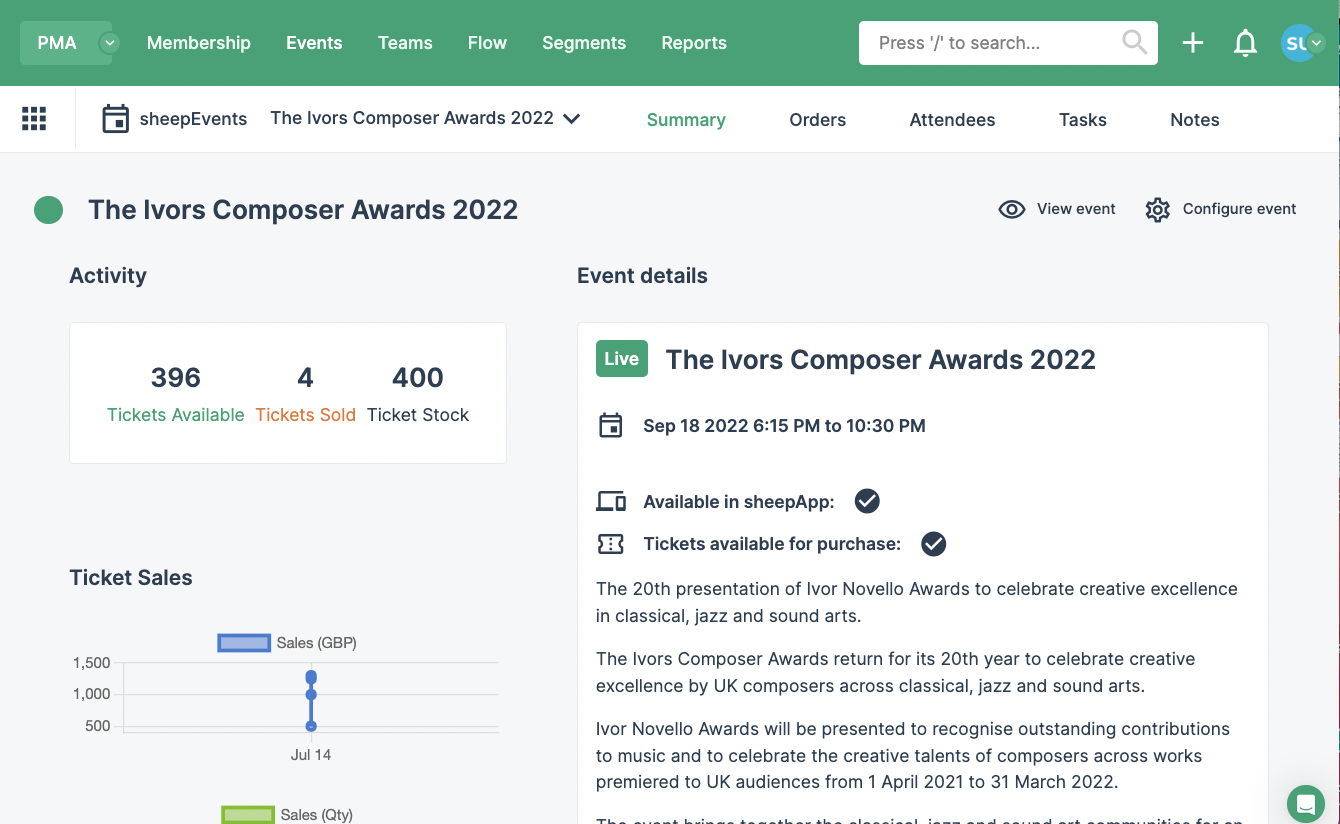
Task: Expand The Ivors Composer Awards 2022 event selector
Action: coord(571,118)
